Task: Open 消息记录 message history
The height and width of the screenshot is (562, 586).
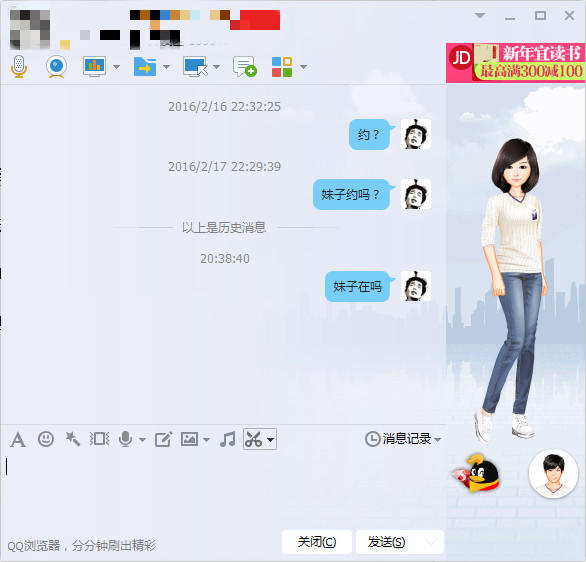Action: coord(403,439)
